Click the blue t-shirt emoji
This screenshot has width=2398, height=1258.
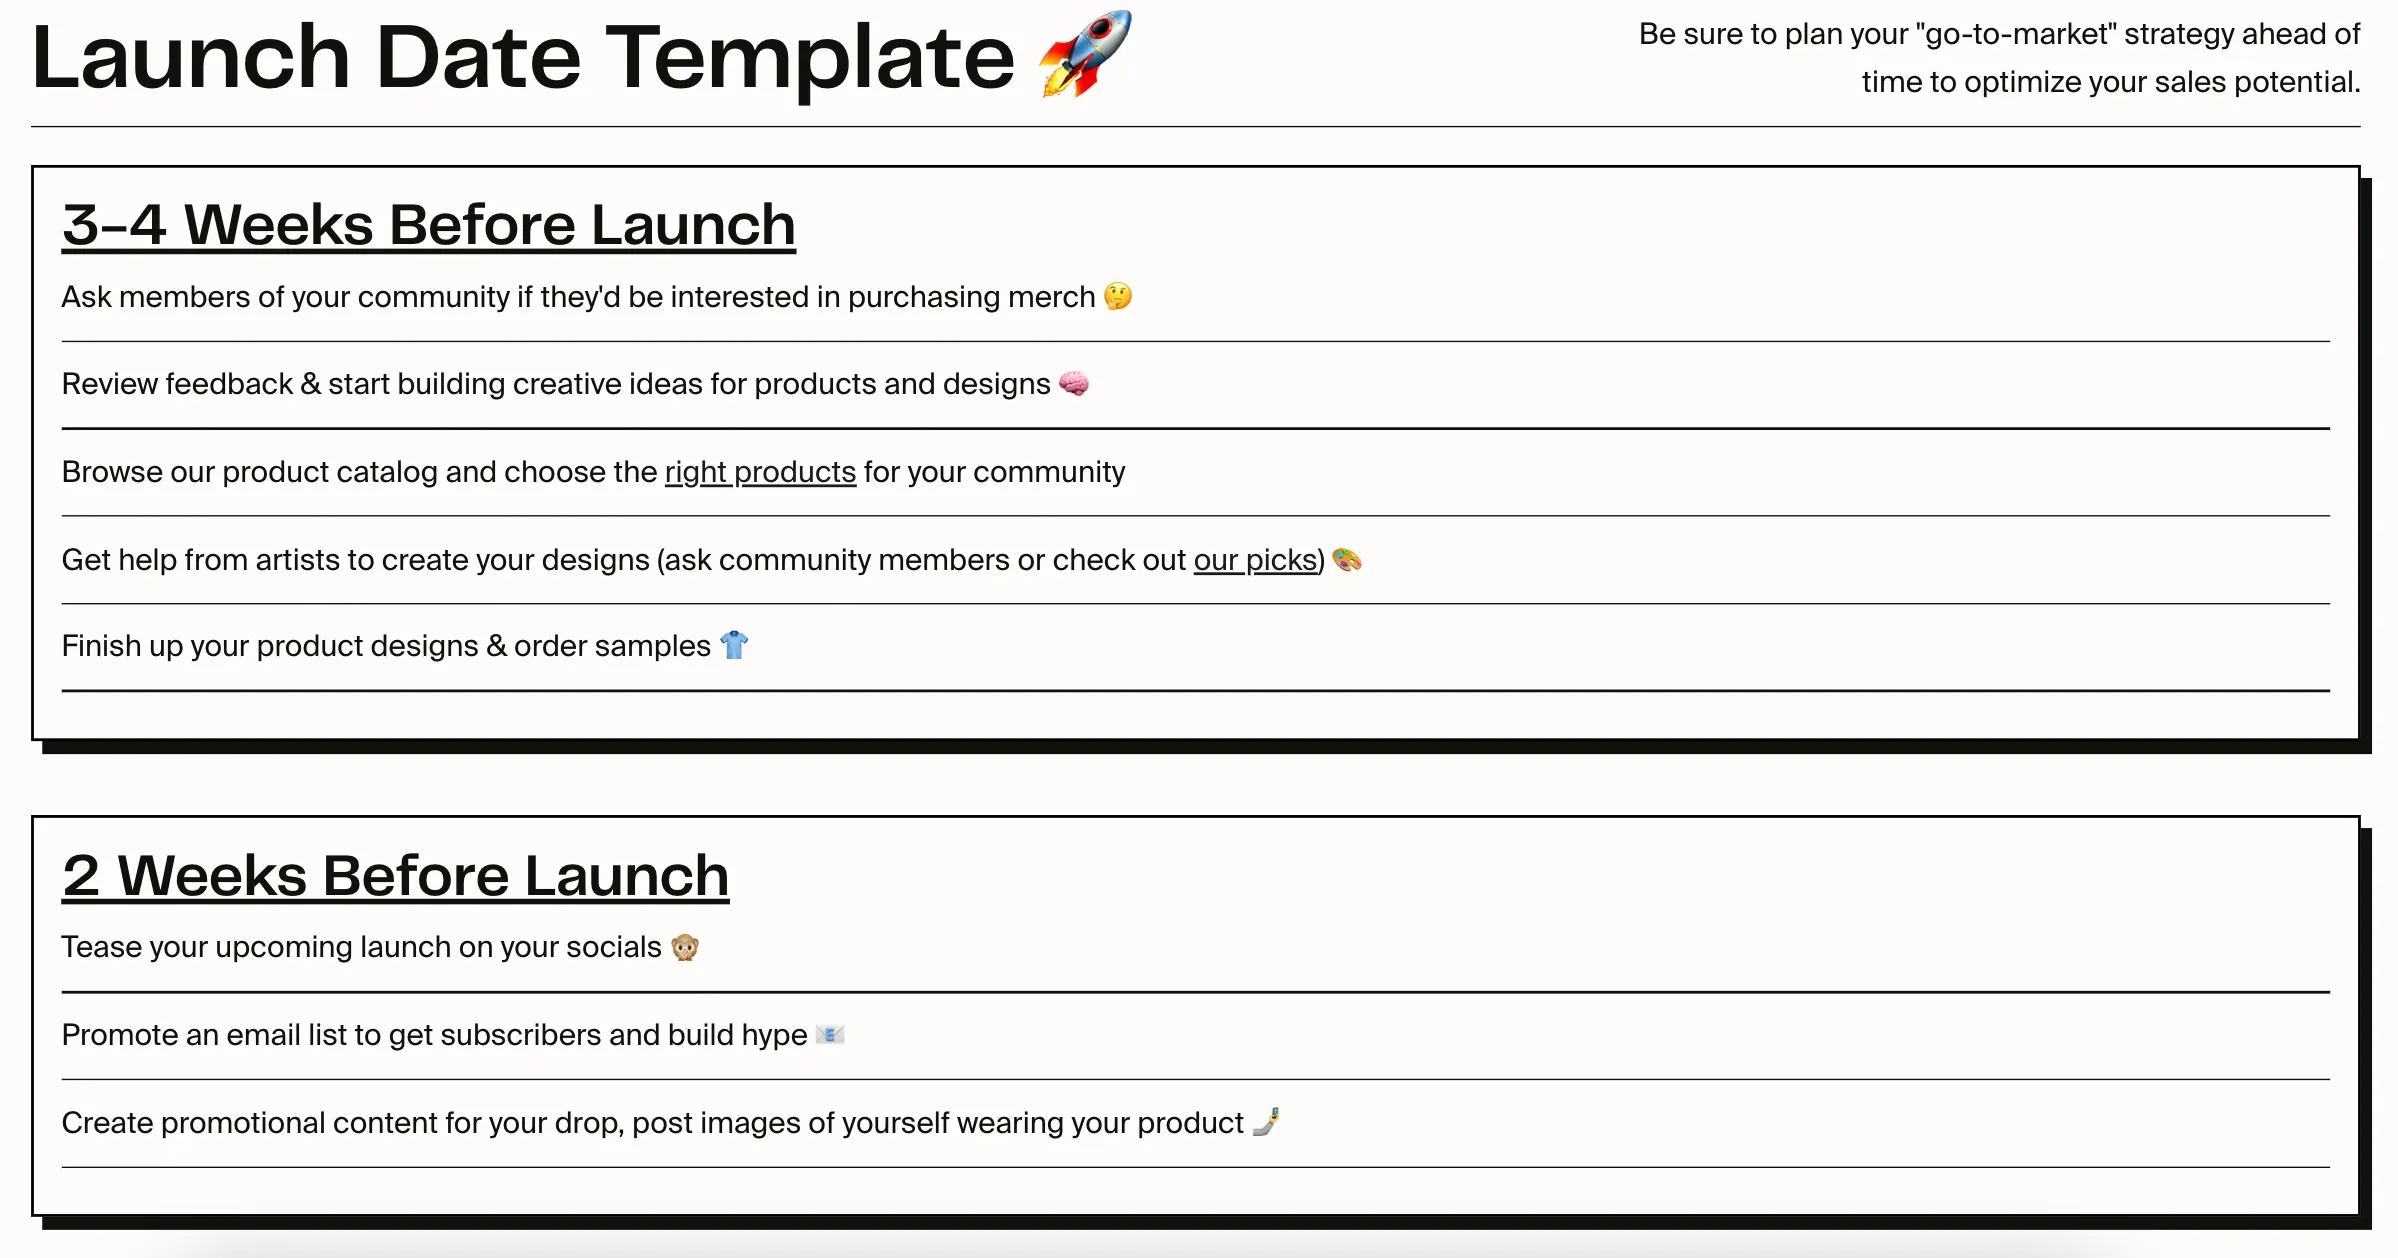click(734, 646)
